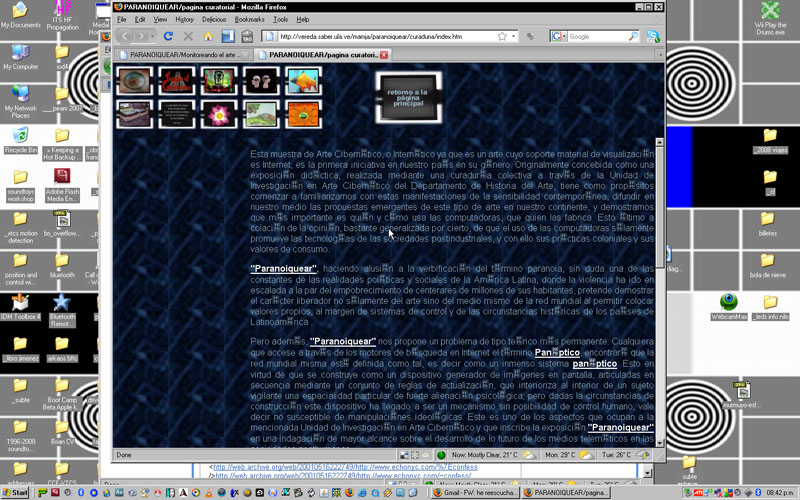Open the WebcamMax desktop icon

(x=729, y=307)
